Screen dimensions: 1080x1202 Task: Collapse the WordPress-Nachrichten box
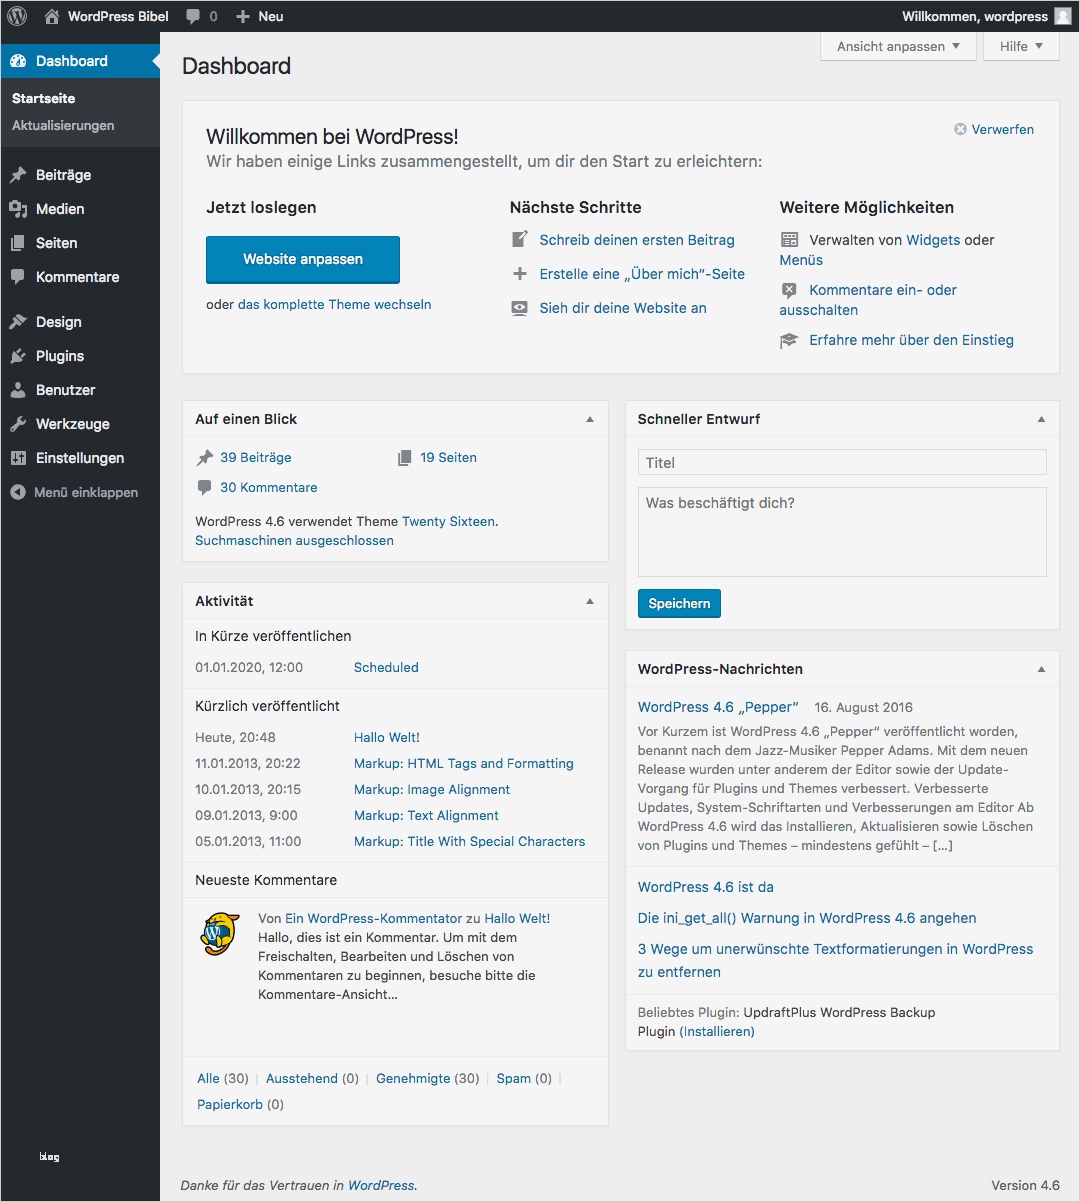1040,668
